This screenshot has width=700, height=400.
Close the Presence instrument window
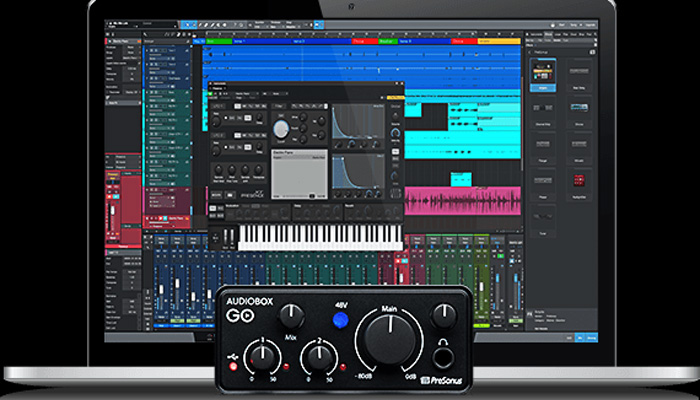point(402,83)
